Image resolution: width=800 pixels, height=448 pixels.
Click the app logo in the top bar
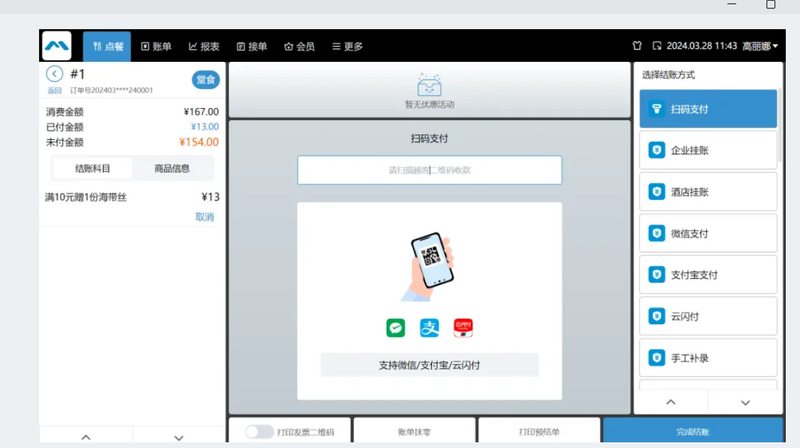(57, 46)
